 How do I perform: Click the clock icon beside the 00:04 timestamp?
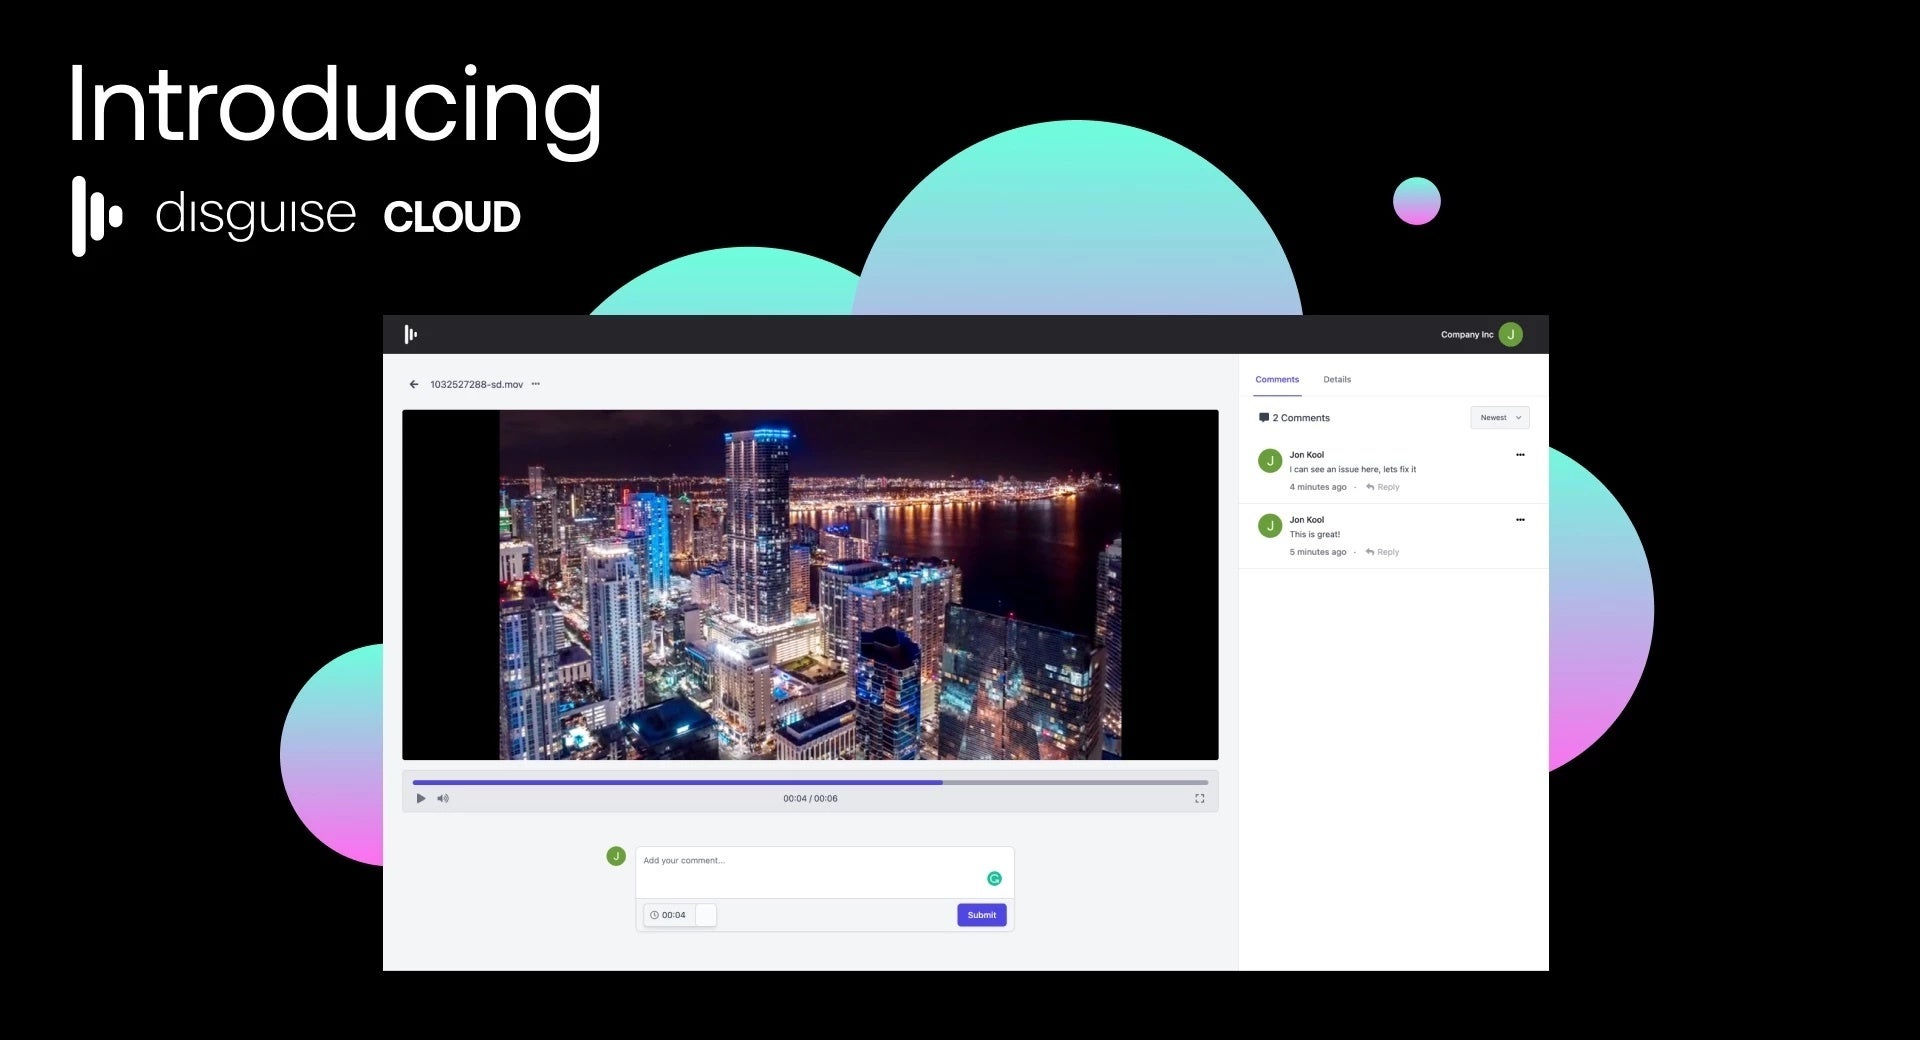pyautogui.click(x=654, y=915)
